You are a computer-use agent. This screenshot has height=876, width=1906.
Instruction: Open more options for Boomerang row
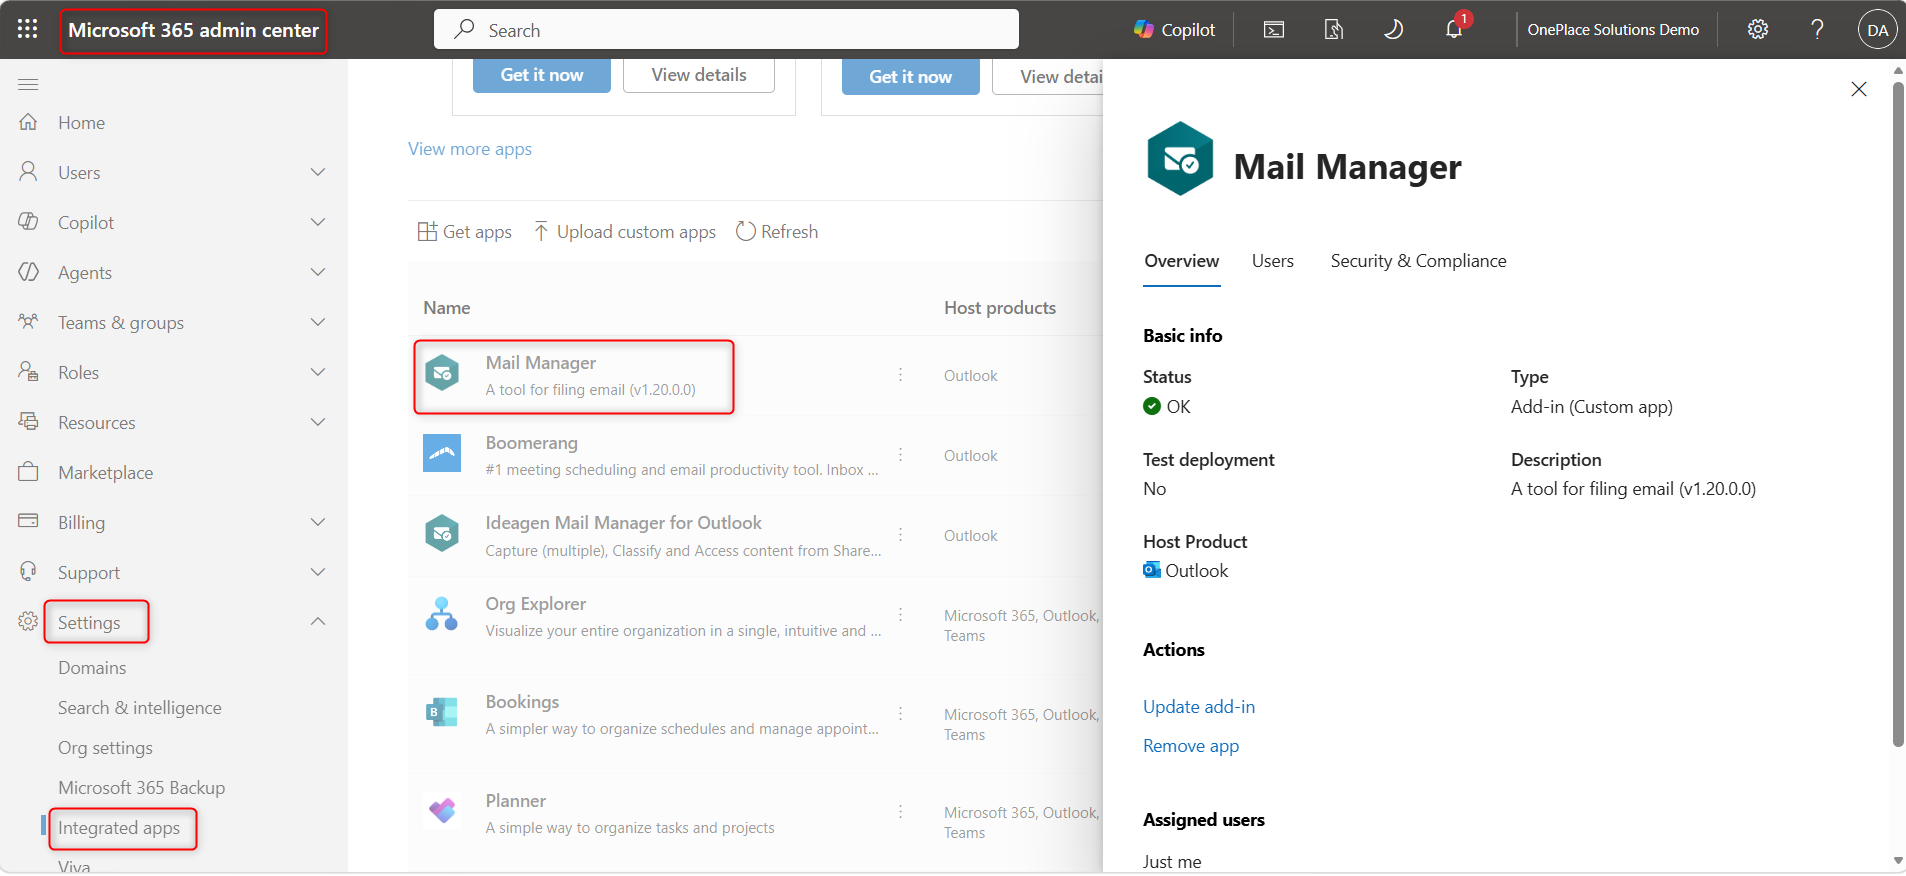[900, 455]
